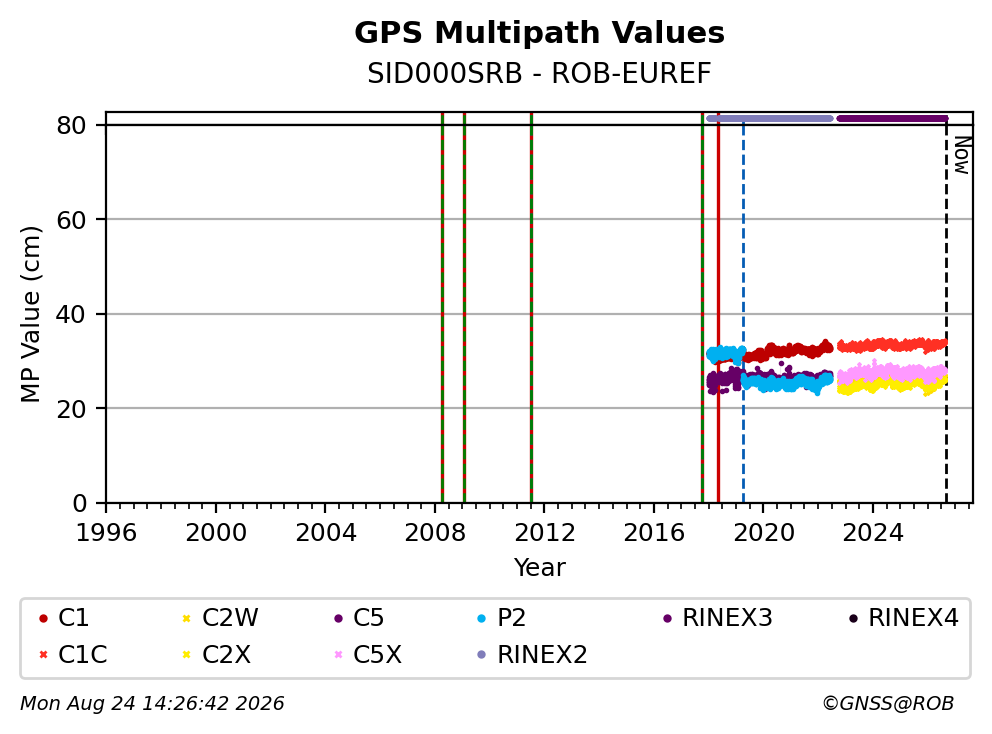Select the C2W legend entry
This screenshot has width=992, height=734.
pyautogui.click(x=220, y=618)
